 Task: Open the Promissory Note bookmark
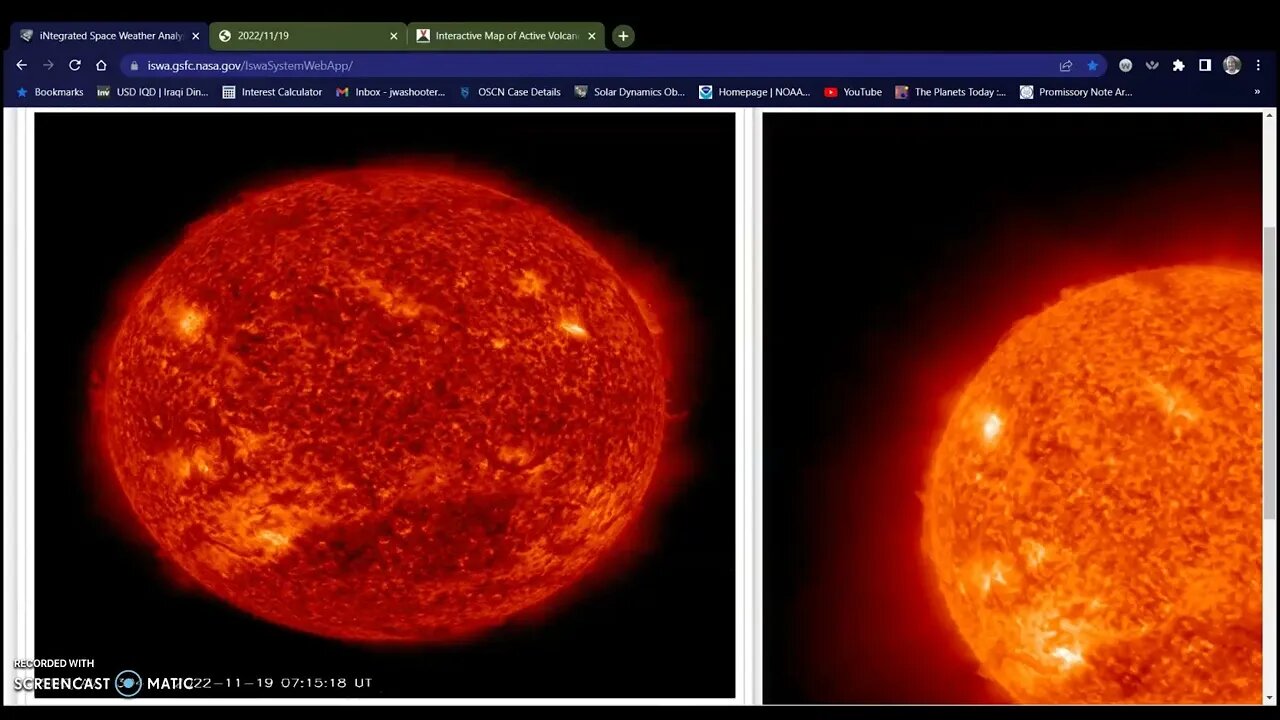coord(1076,92)
